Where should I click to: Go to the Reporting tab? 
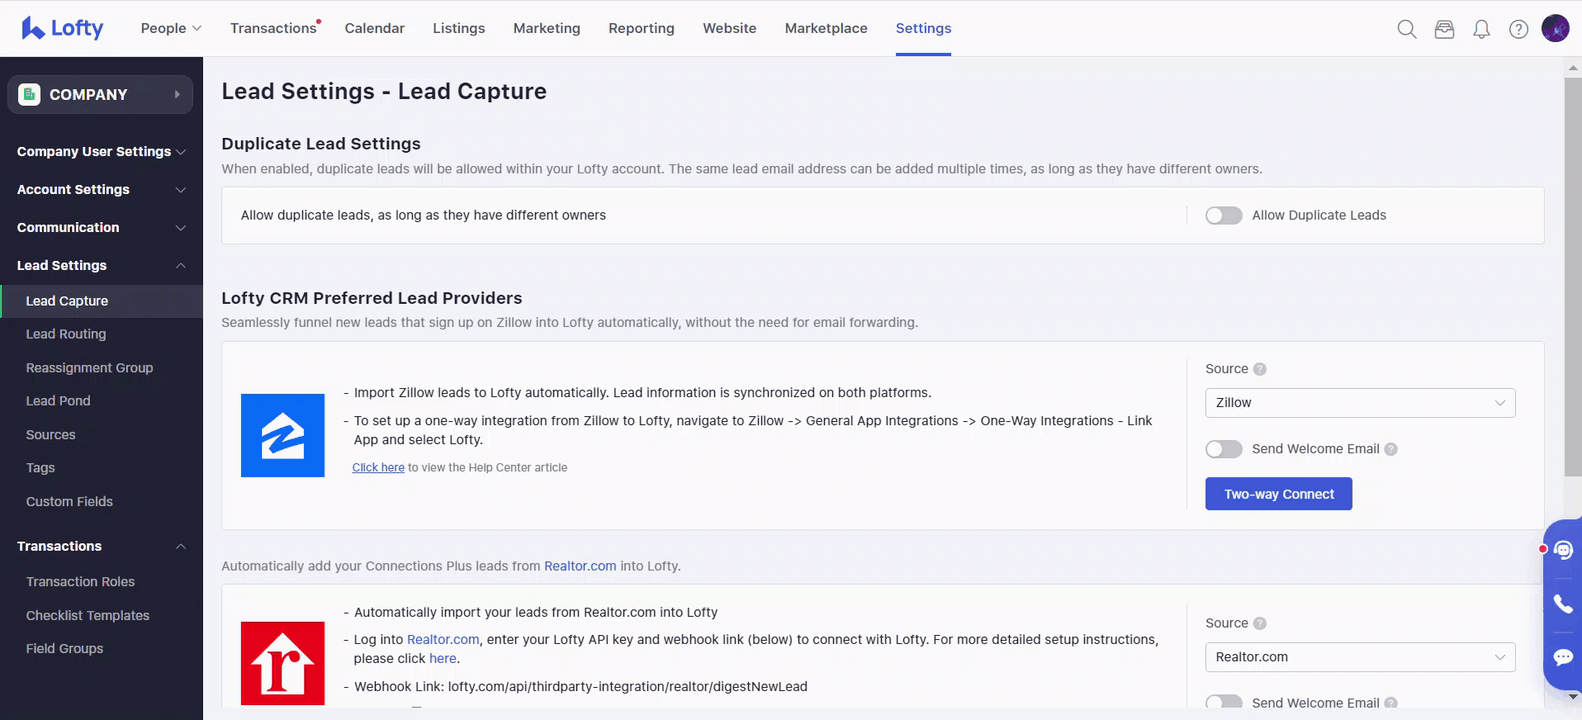641,28
